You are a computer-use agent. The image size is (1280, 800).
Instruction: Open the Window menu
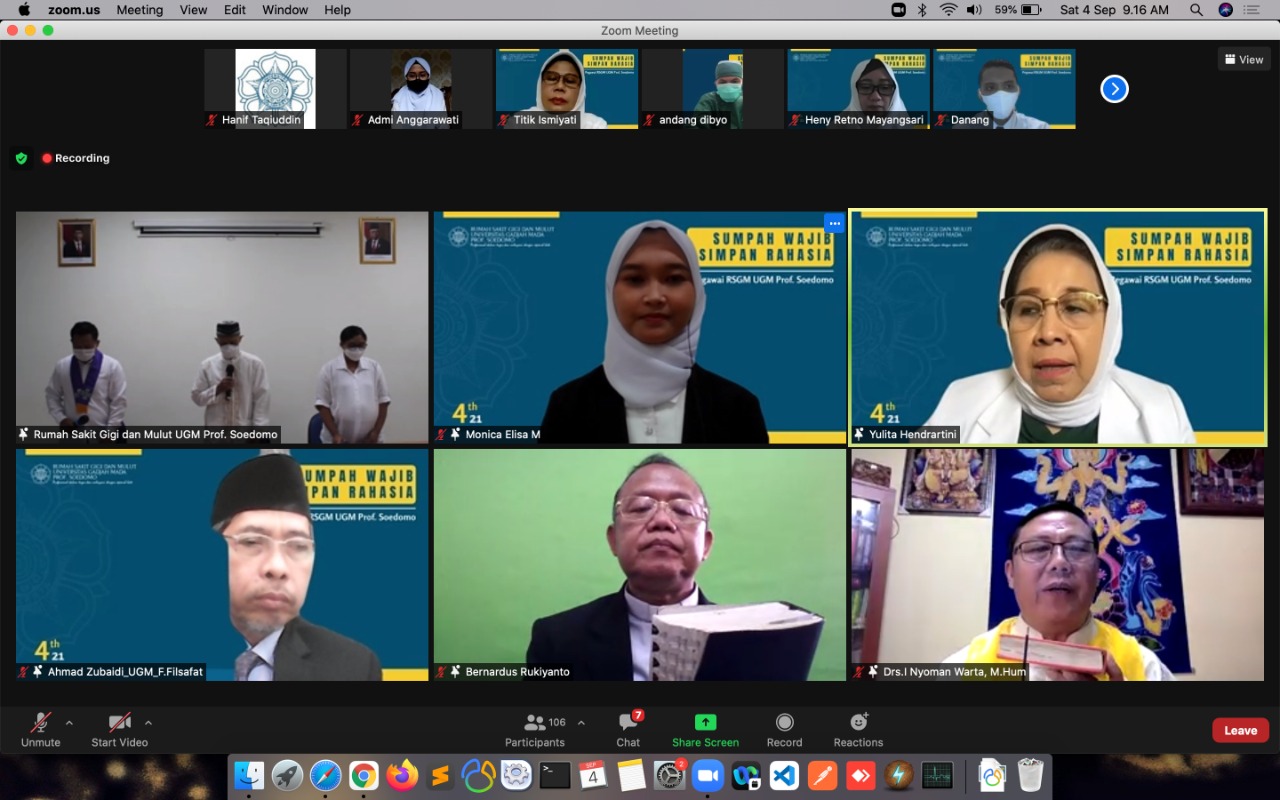pos(285,10)
